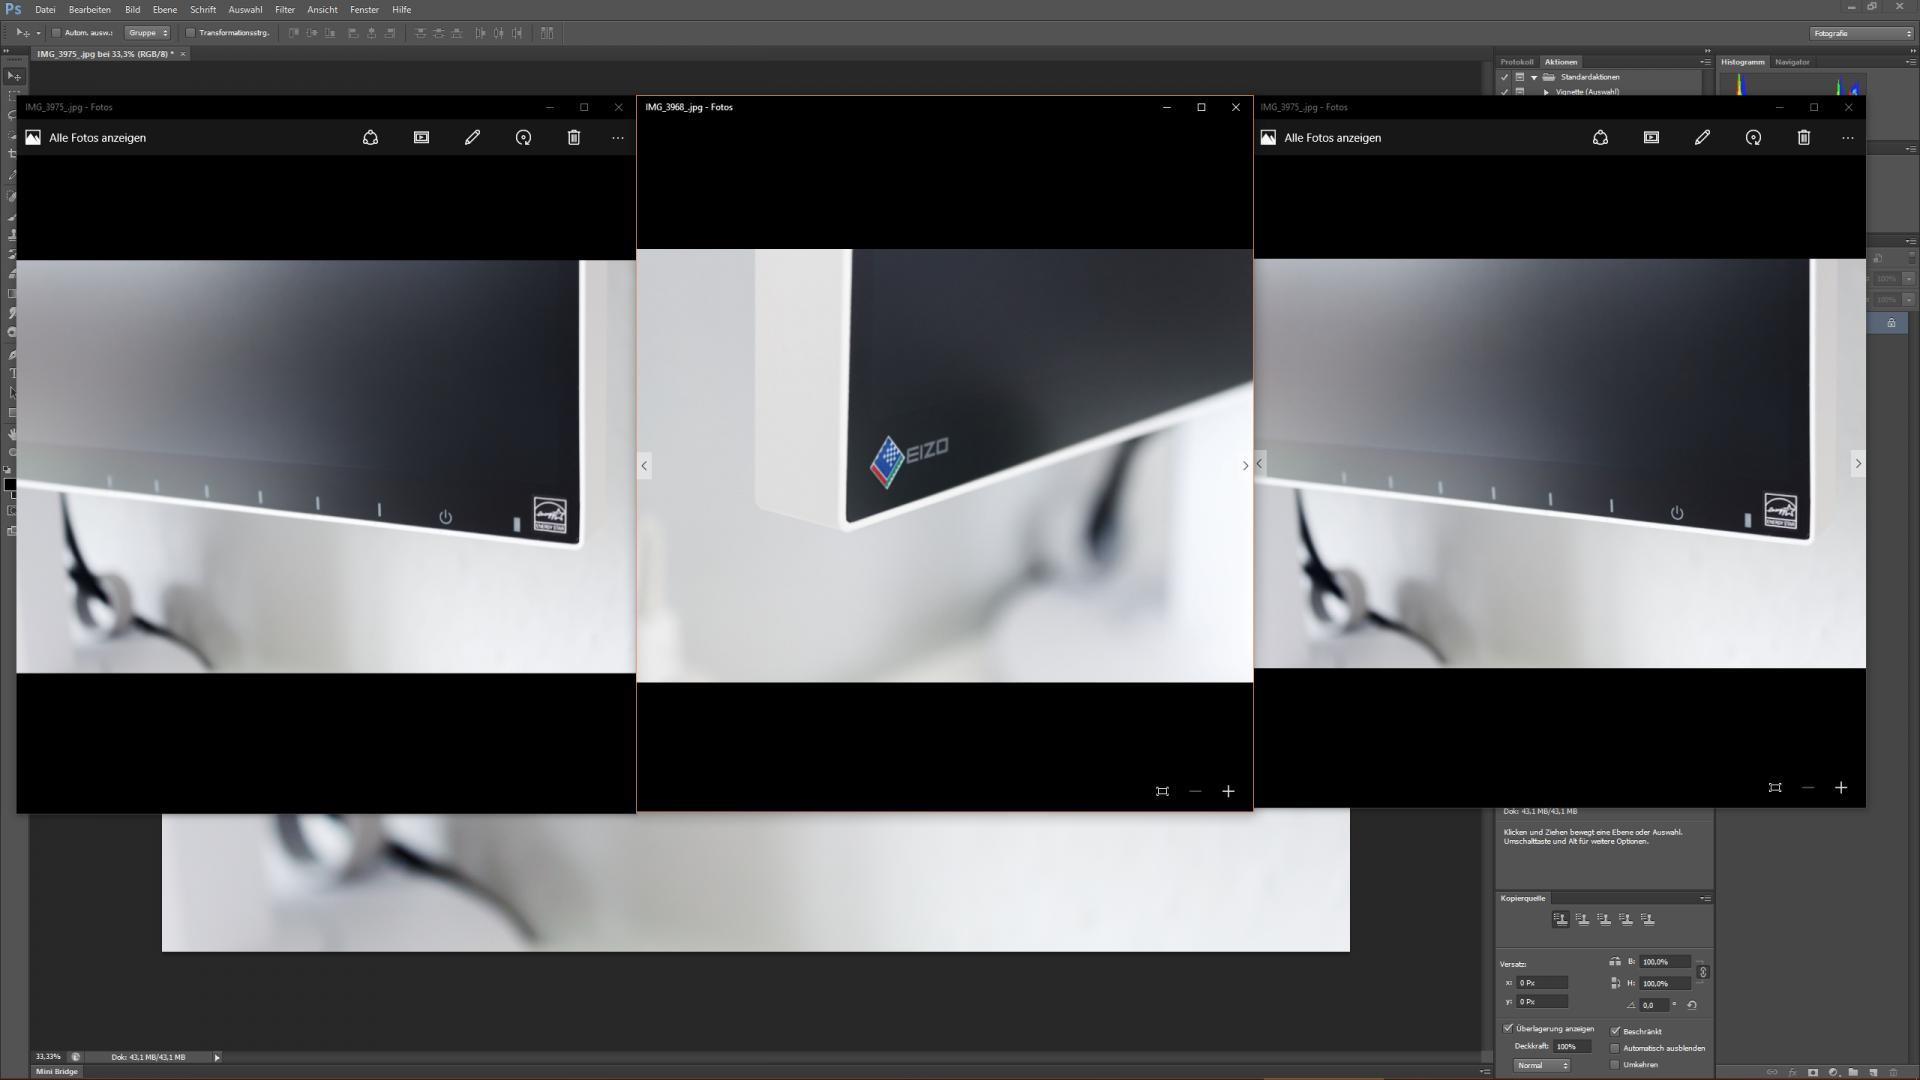
Task: Go to next photo in center Fotos window
Action: tap(1244, 465)
